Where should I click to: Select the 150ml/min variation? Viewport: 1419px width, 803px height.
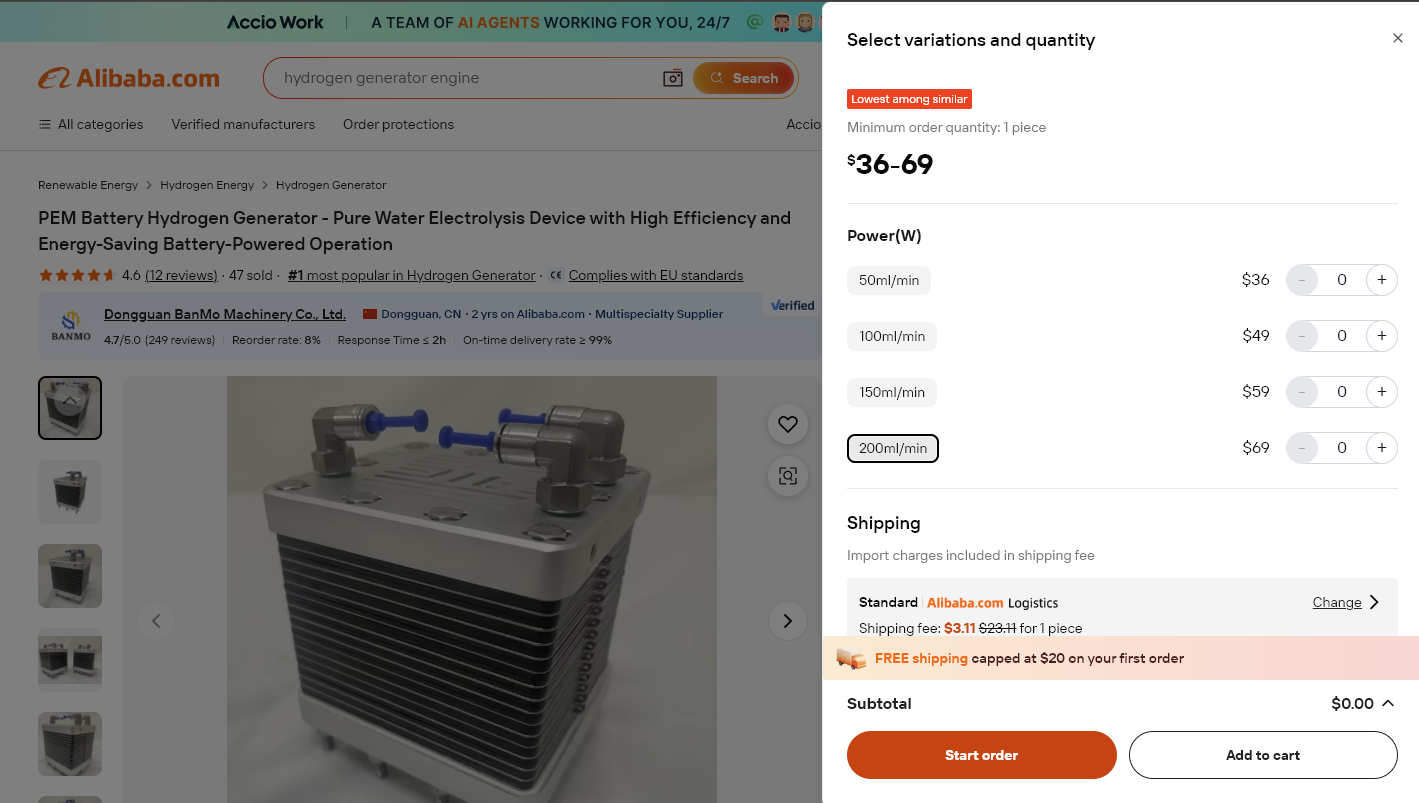pyautogui.click(x=891, y=392)
